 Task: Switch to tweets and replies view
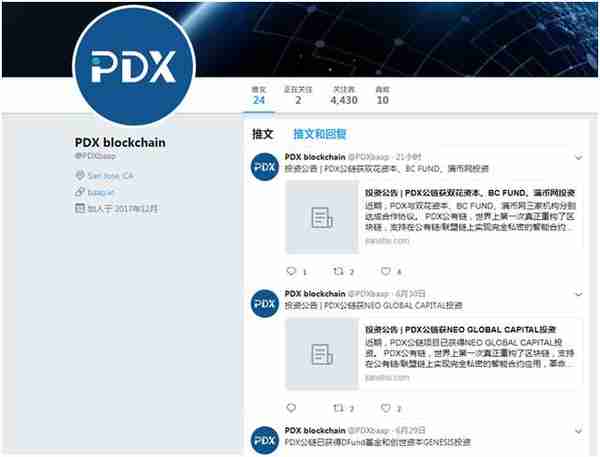320,134
